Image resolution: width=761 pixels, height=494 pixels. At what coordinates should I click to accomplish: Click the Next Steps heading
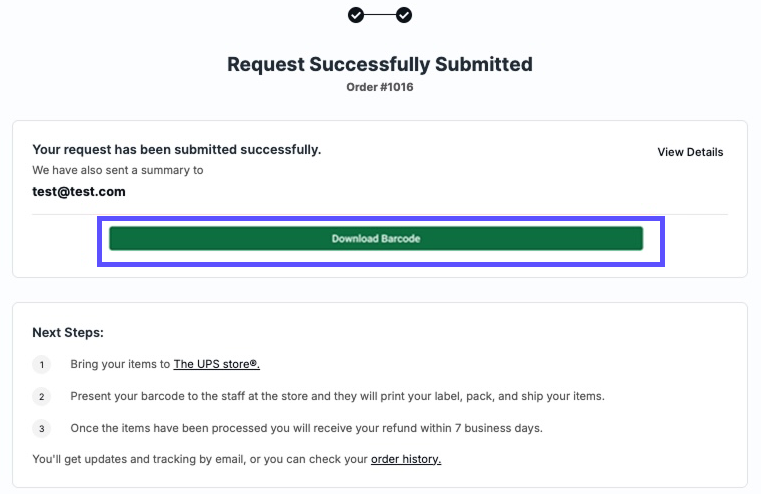click(68, 332)
